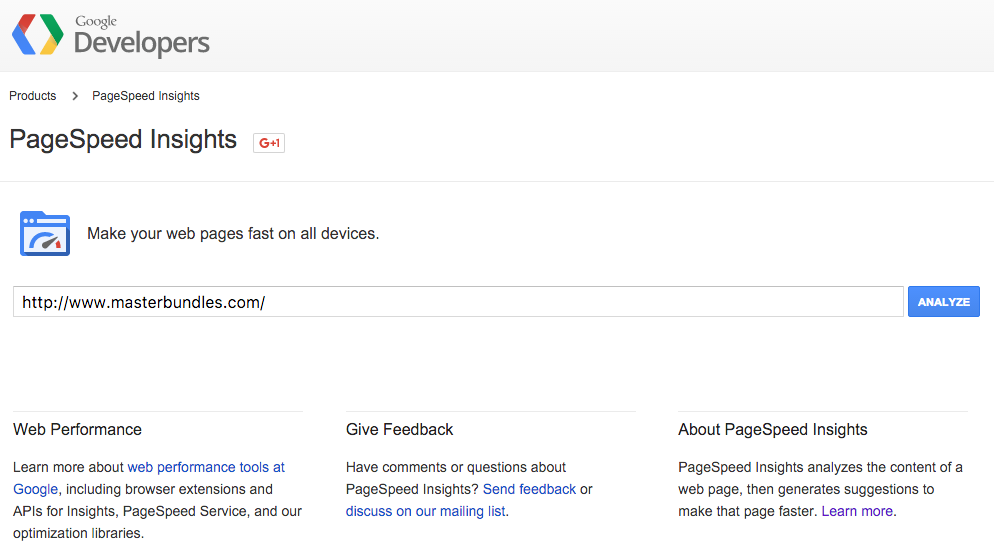994x554 pixels.
Task: Focus the URL input field with masterbundles.com
Action: coord(458,302)
